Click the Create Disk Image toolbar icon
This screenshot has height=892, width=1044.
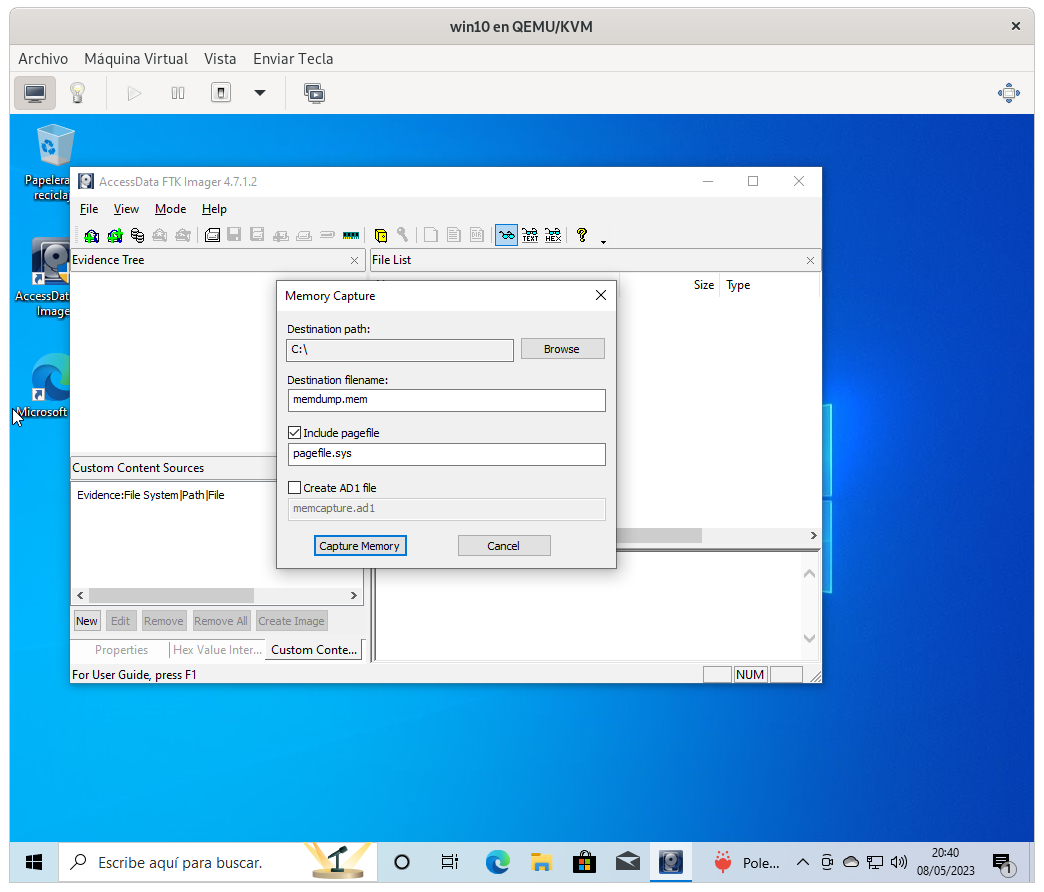[x=212, y=236]
